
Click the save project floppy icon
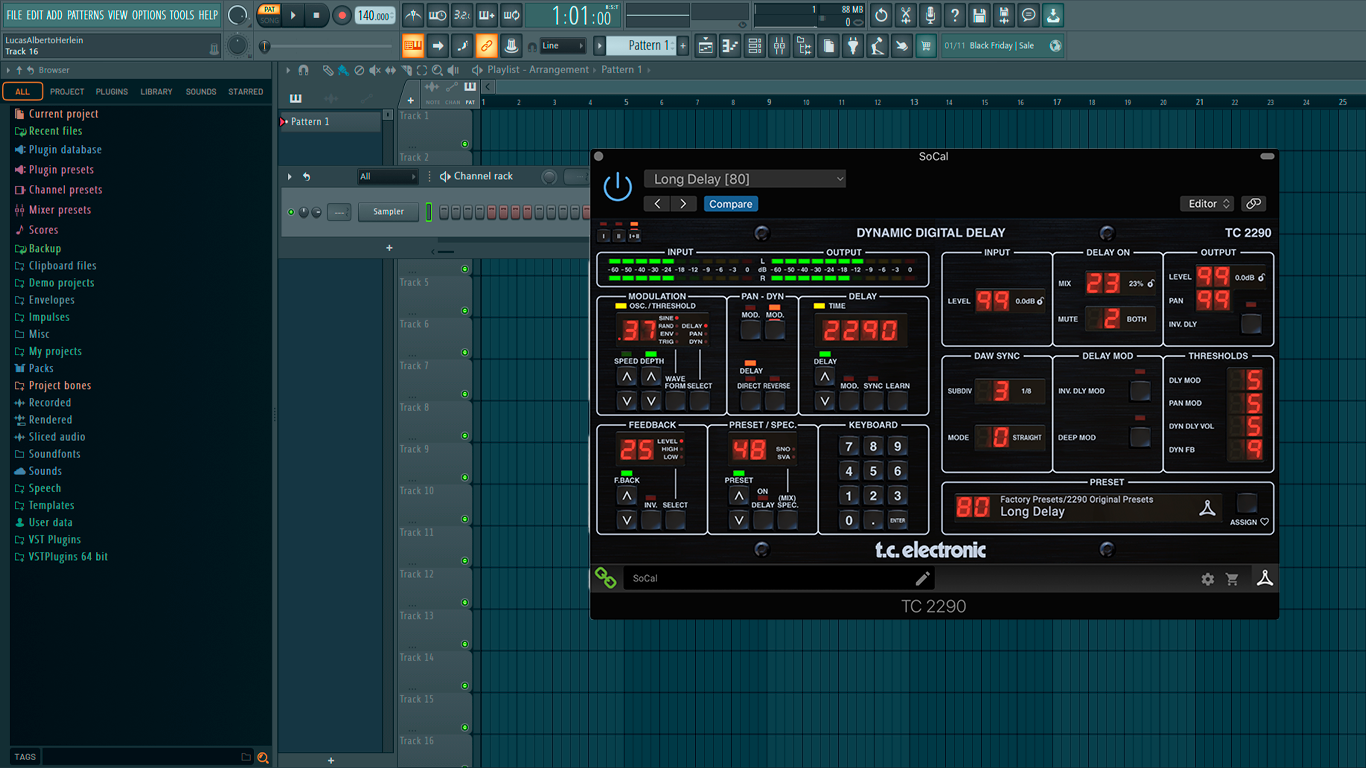tap(979, 15)
